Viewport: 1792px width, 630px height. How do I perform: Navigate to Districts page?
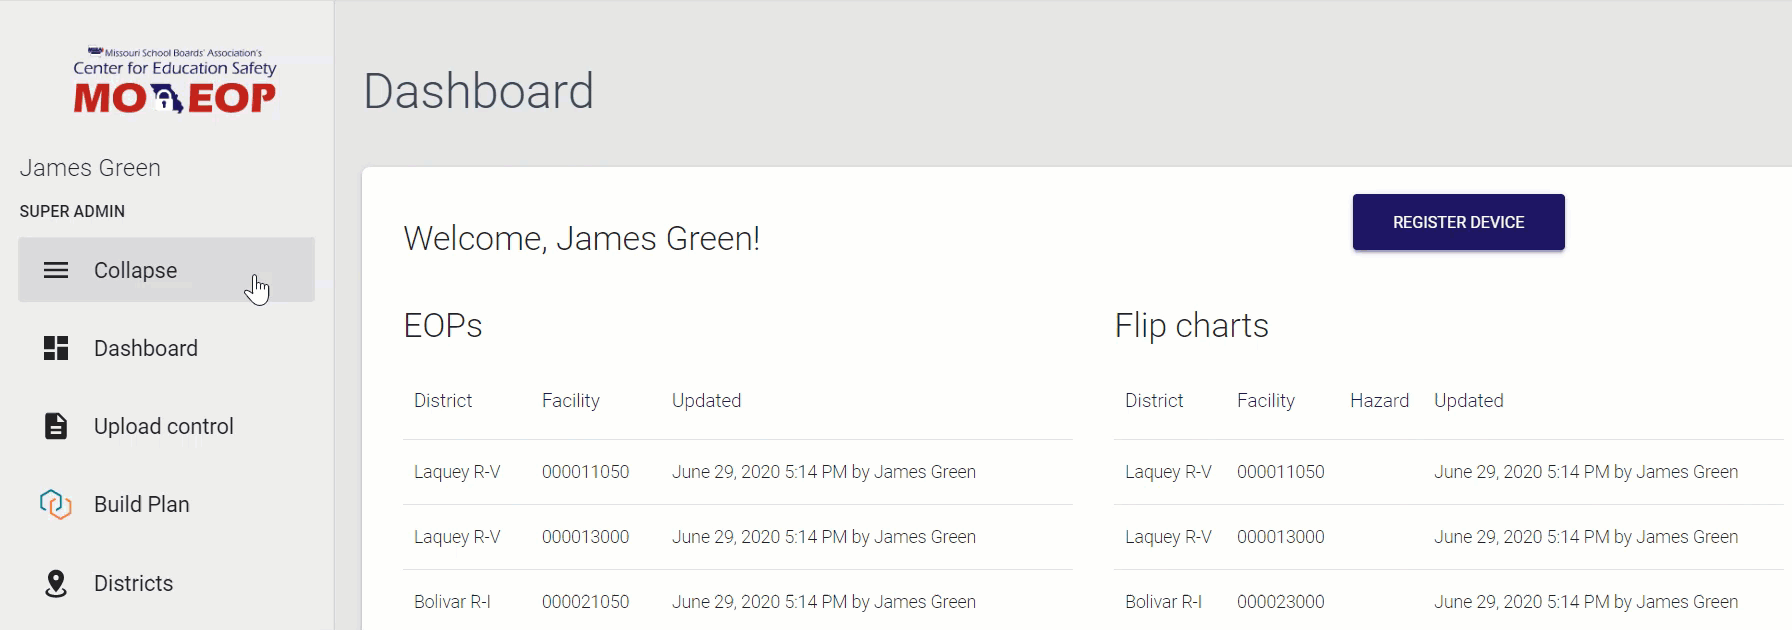(133, 583)
